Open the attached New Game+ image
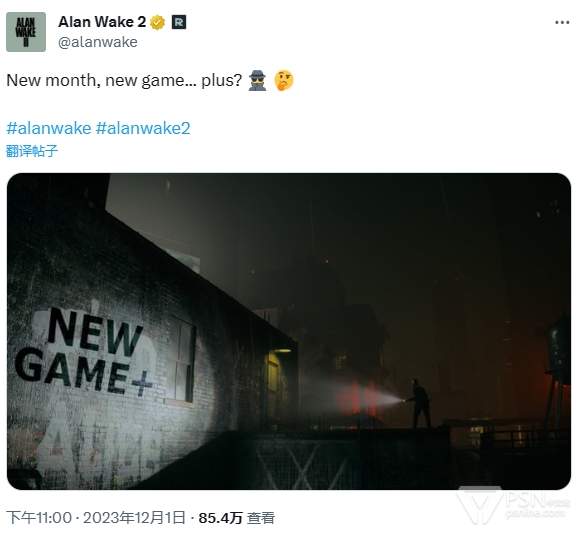This screenshot has width=582, height=536. (289, 331)
